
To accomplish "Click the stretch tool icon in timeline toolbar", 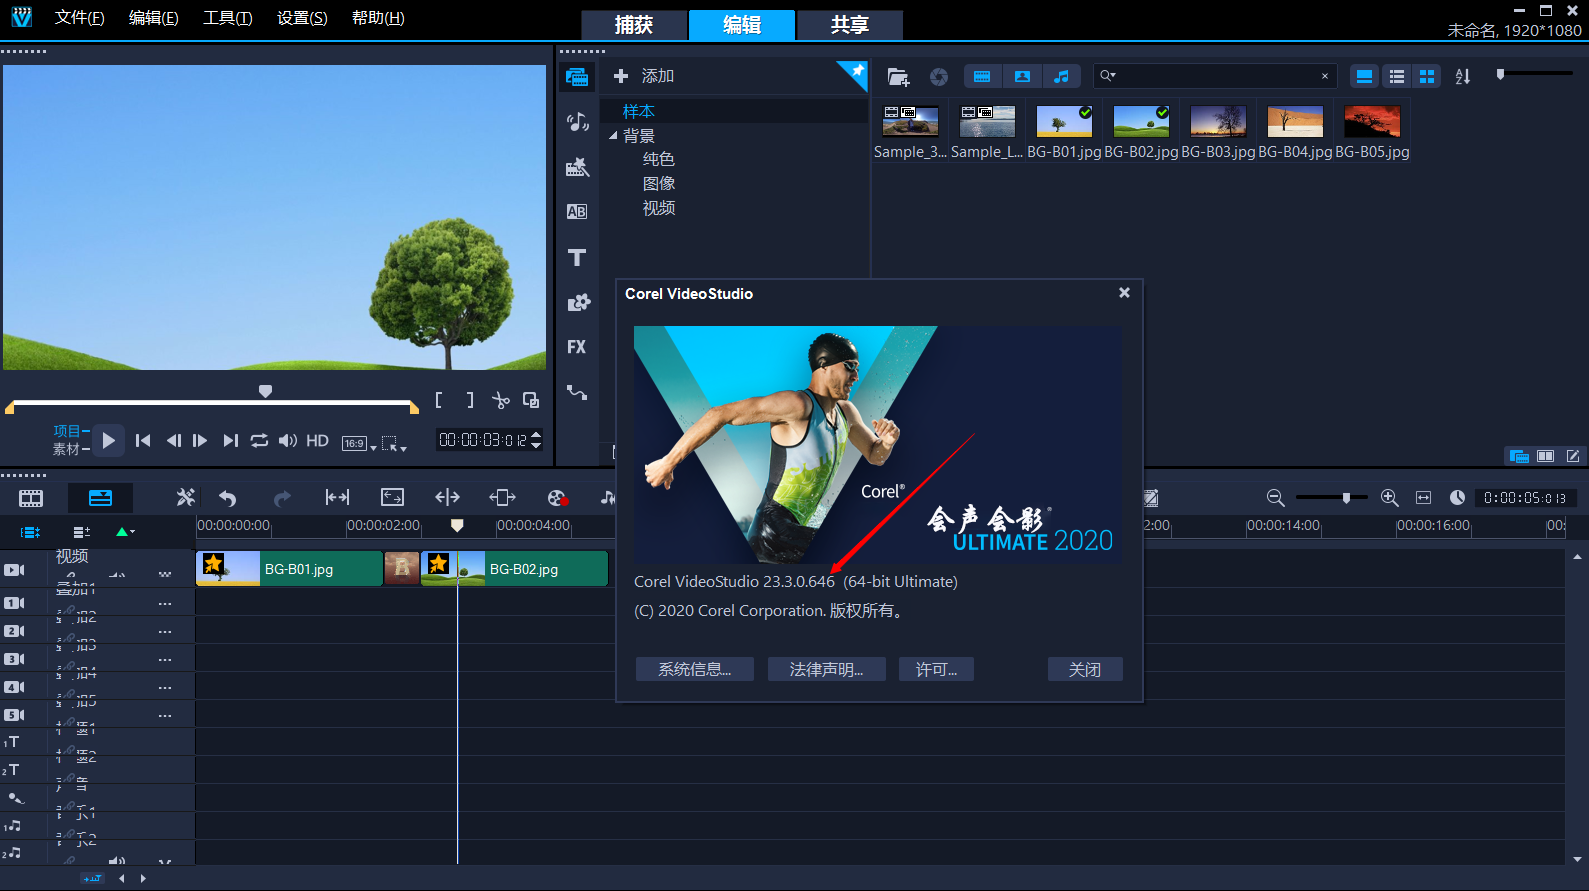I will click(x=392, y=497).
